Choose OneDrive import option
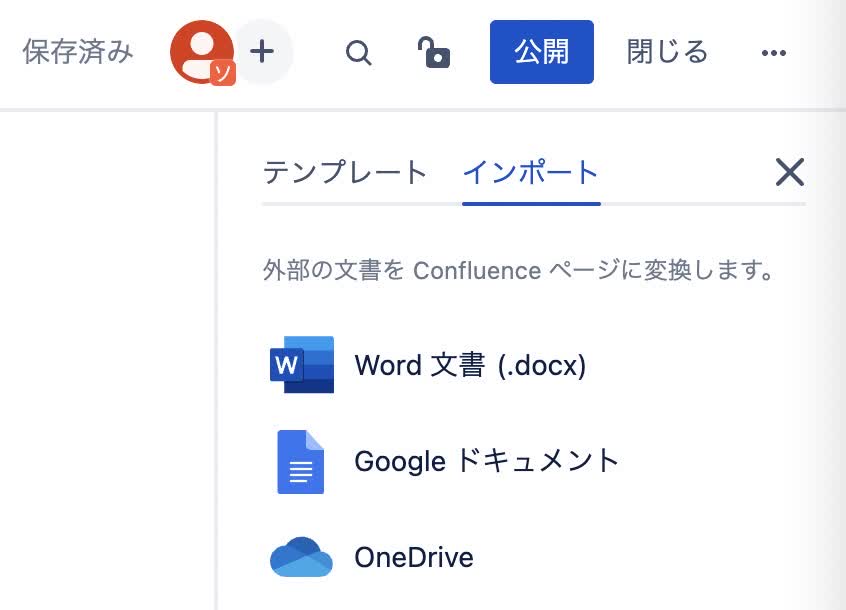Screen dimensions: 846x610 (414, 557)
